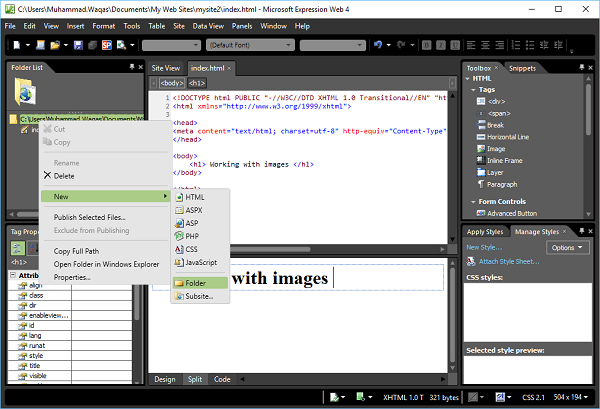Pick CSS from the New submenu
Image resolution: width=600 pixels, height=409 pixels.
pos(192,249)
